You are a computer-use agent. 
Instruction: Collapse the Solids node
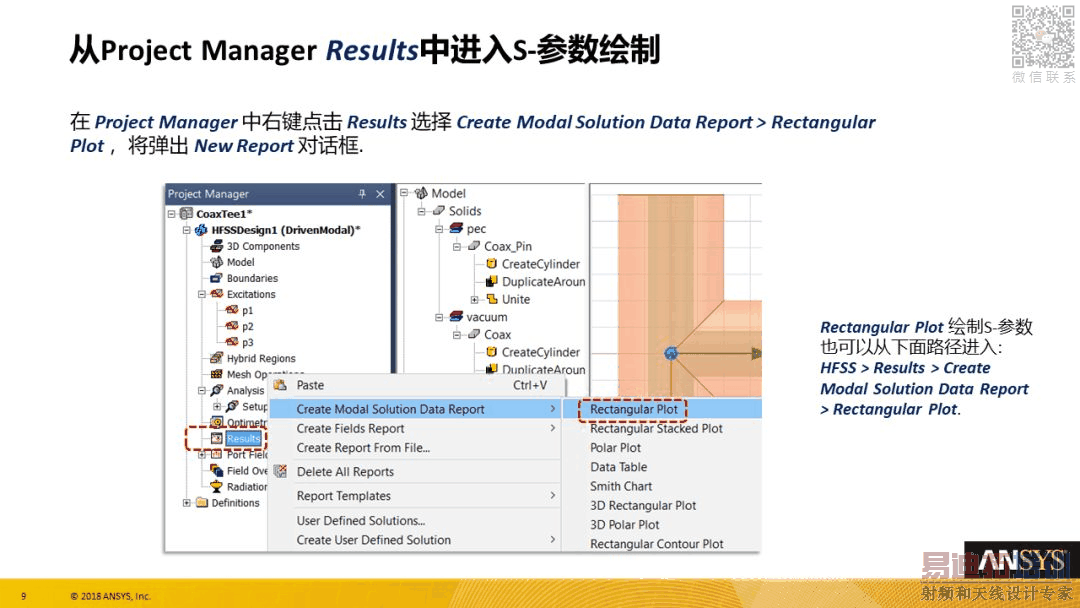tap(422, 211)
